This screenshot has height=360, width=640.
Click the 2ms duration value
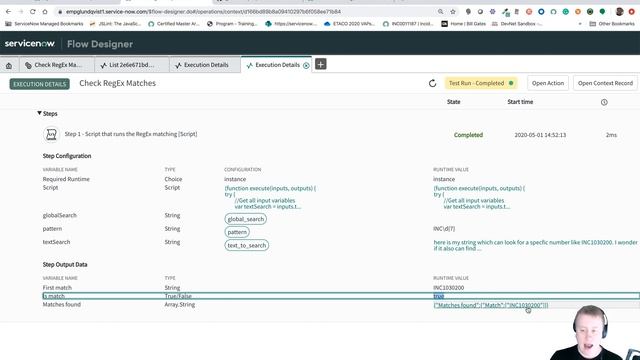611,135
